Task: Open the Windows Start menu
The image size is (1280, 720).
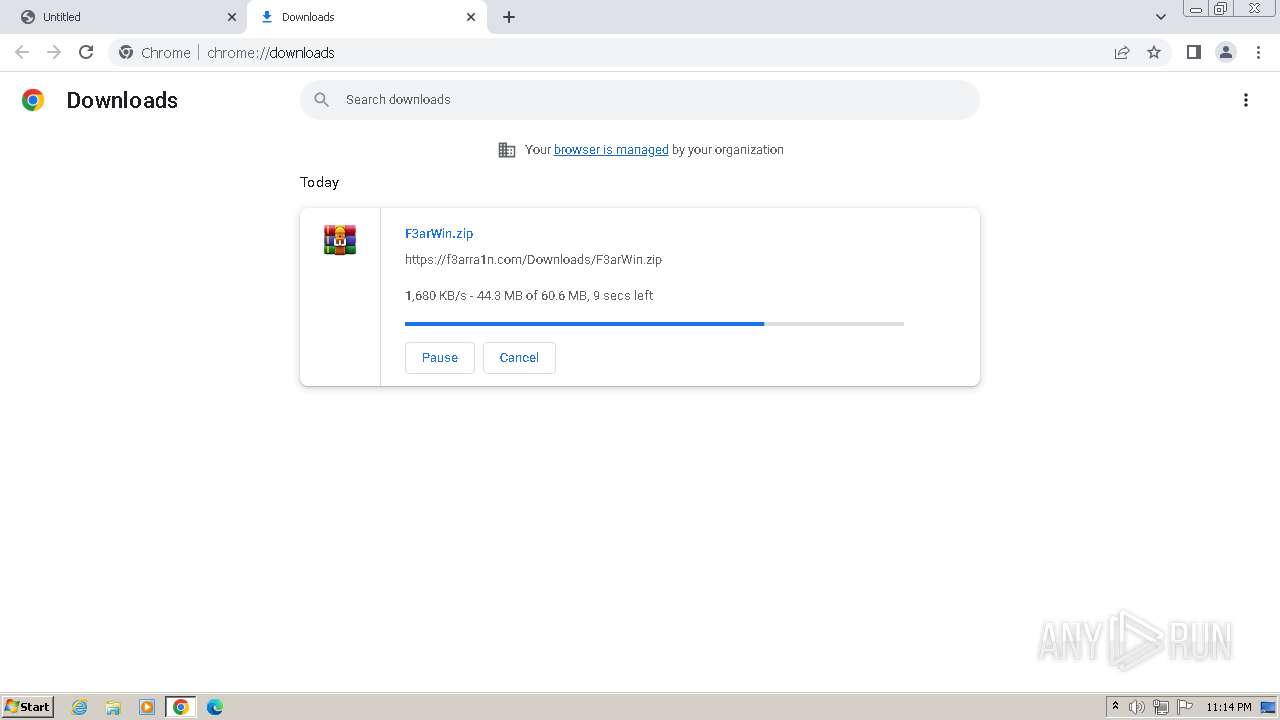Action: pyautogui.click(x=28, y=707)
